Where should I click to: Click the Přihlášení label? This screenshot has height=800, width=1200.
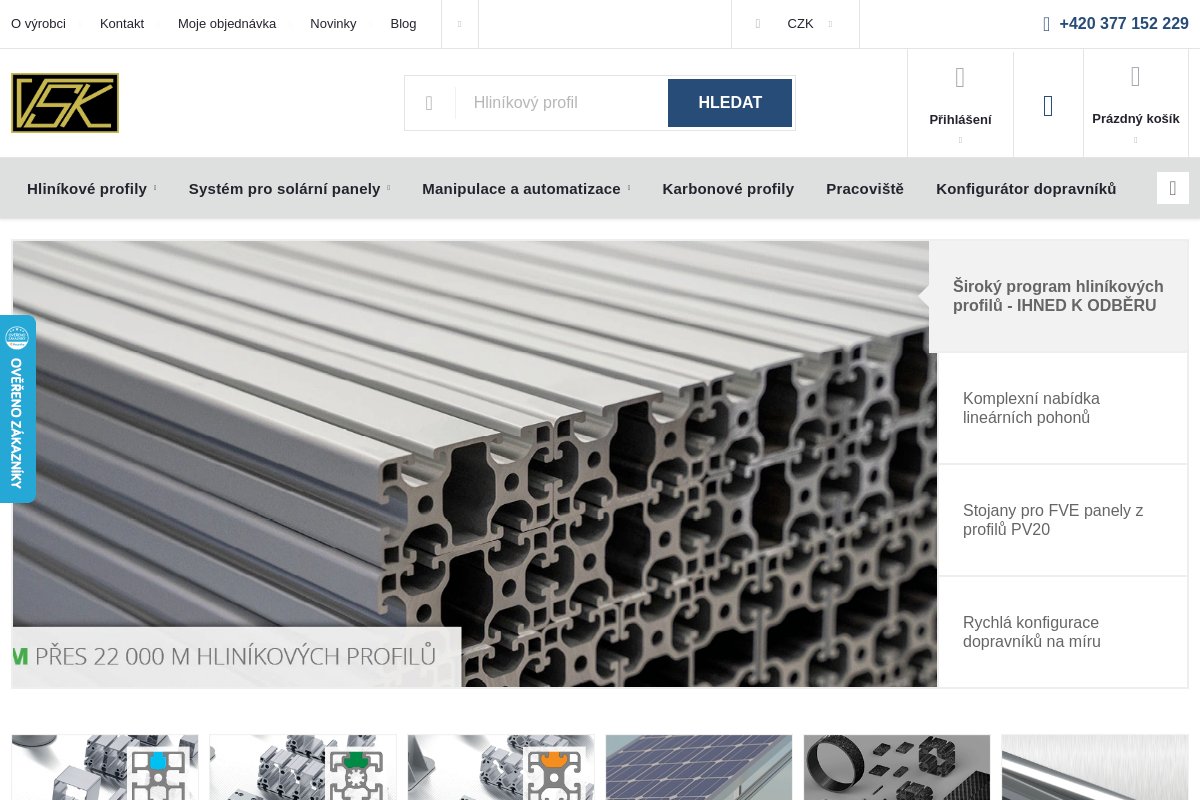tap(960, 120)
